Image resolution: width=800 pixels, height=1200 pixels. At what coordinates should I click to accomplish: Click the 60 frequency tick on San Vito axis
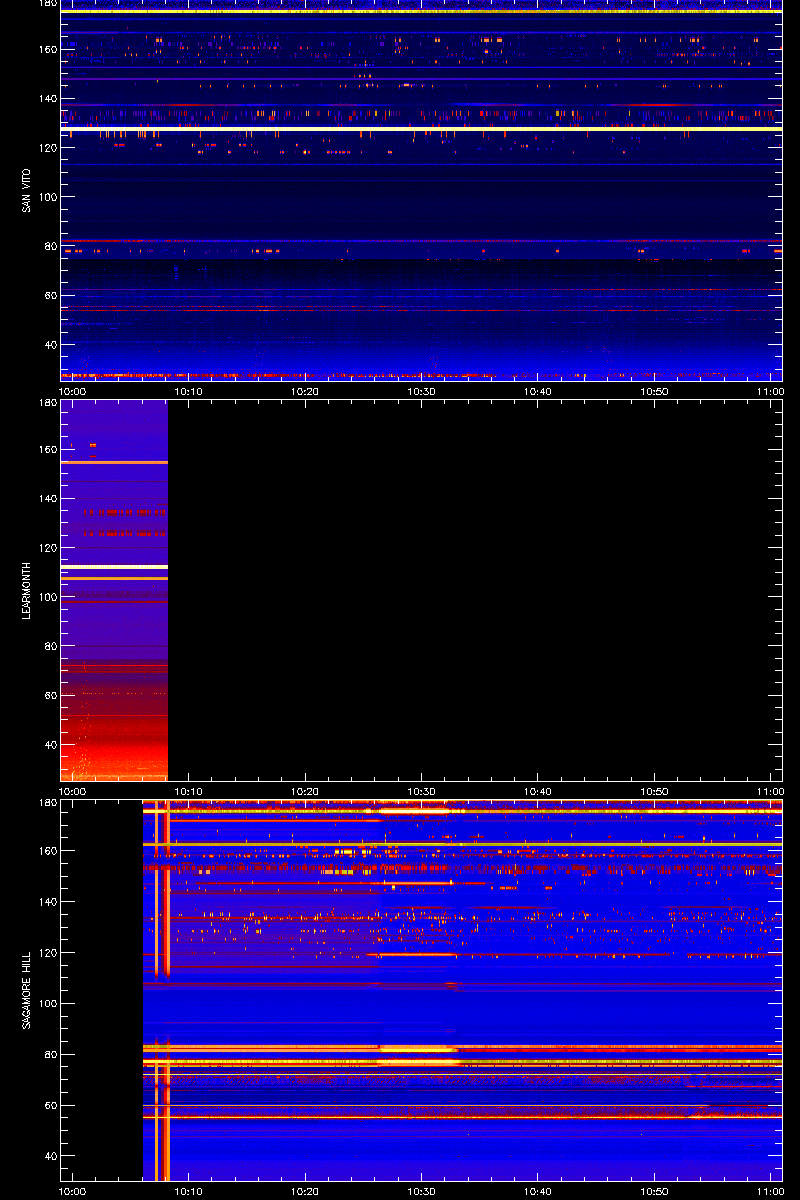click(x=49, y=295)
